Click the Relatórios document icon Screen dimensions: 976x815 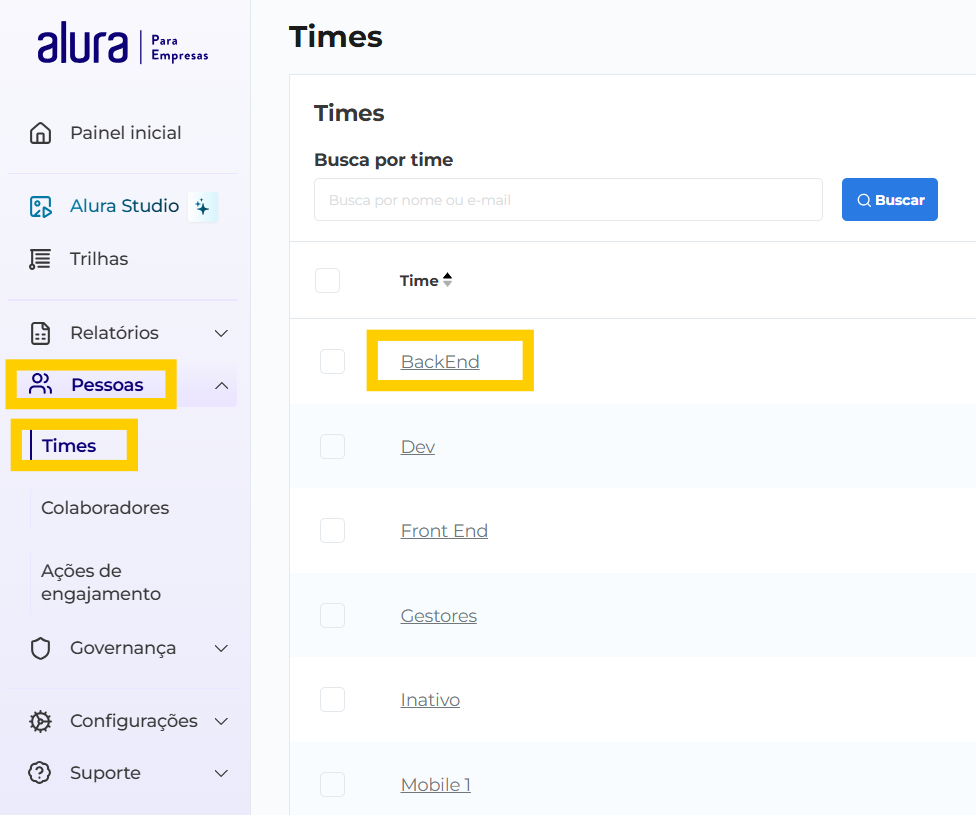pyautogui.click(x=40, y=333)
